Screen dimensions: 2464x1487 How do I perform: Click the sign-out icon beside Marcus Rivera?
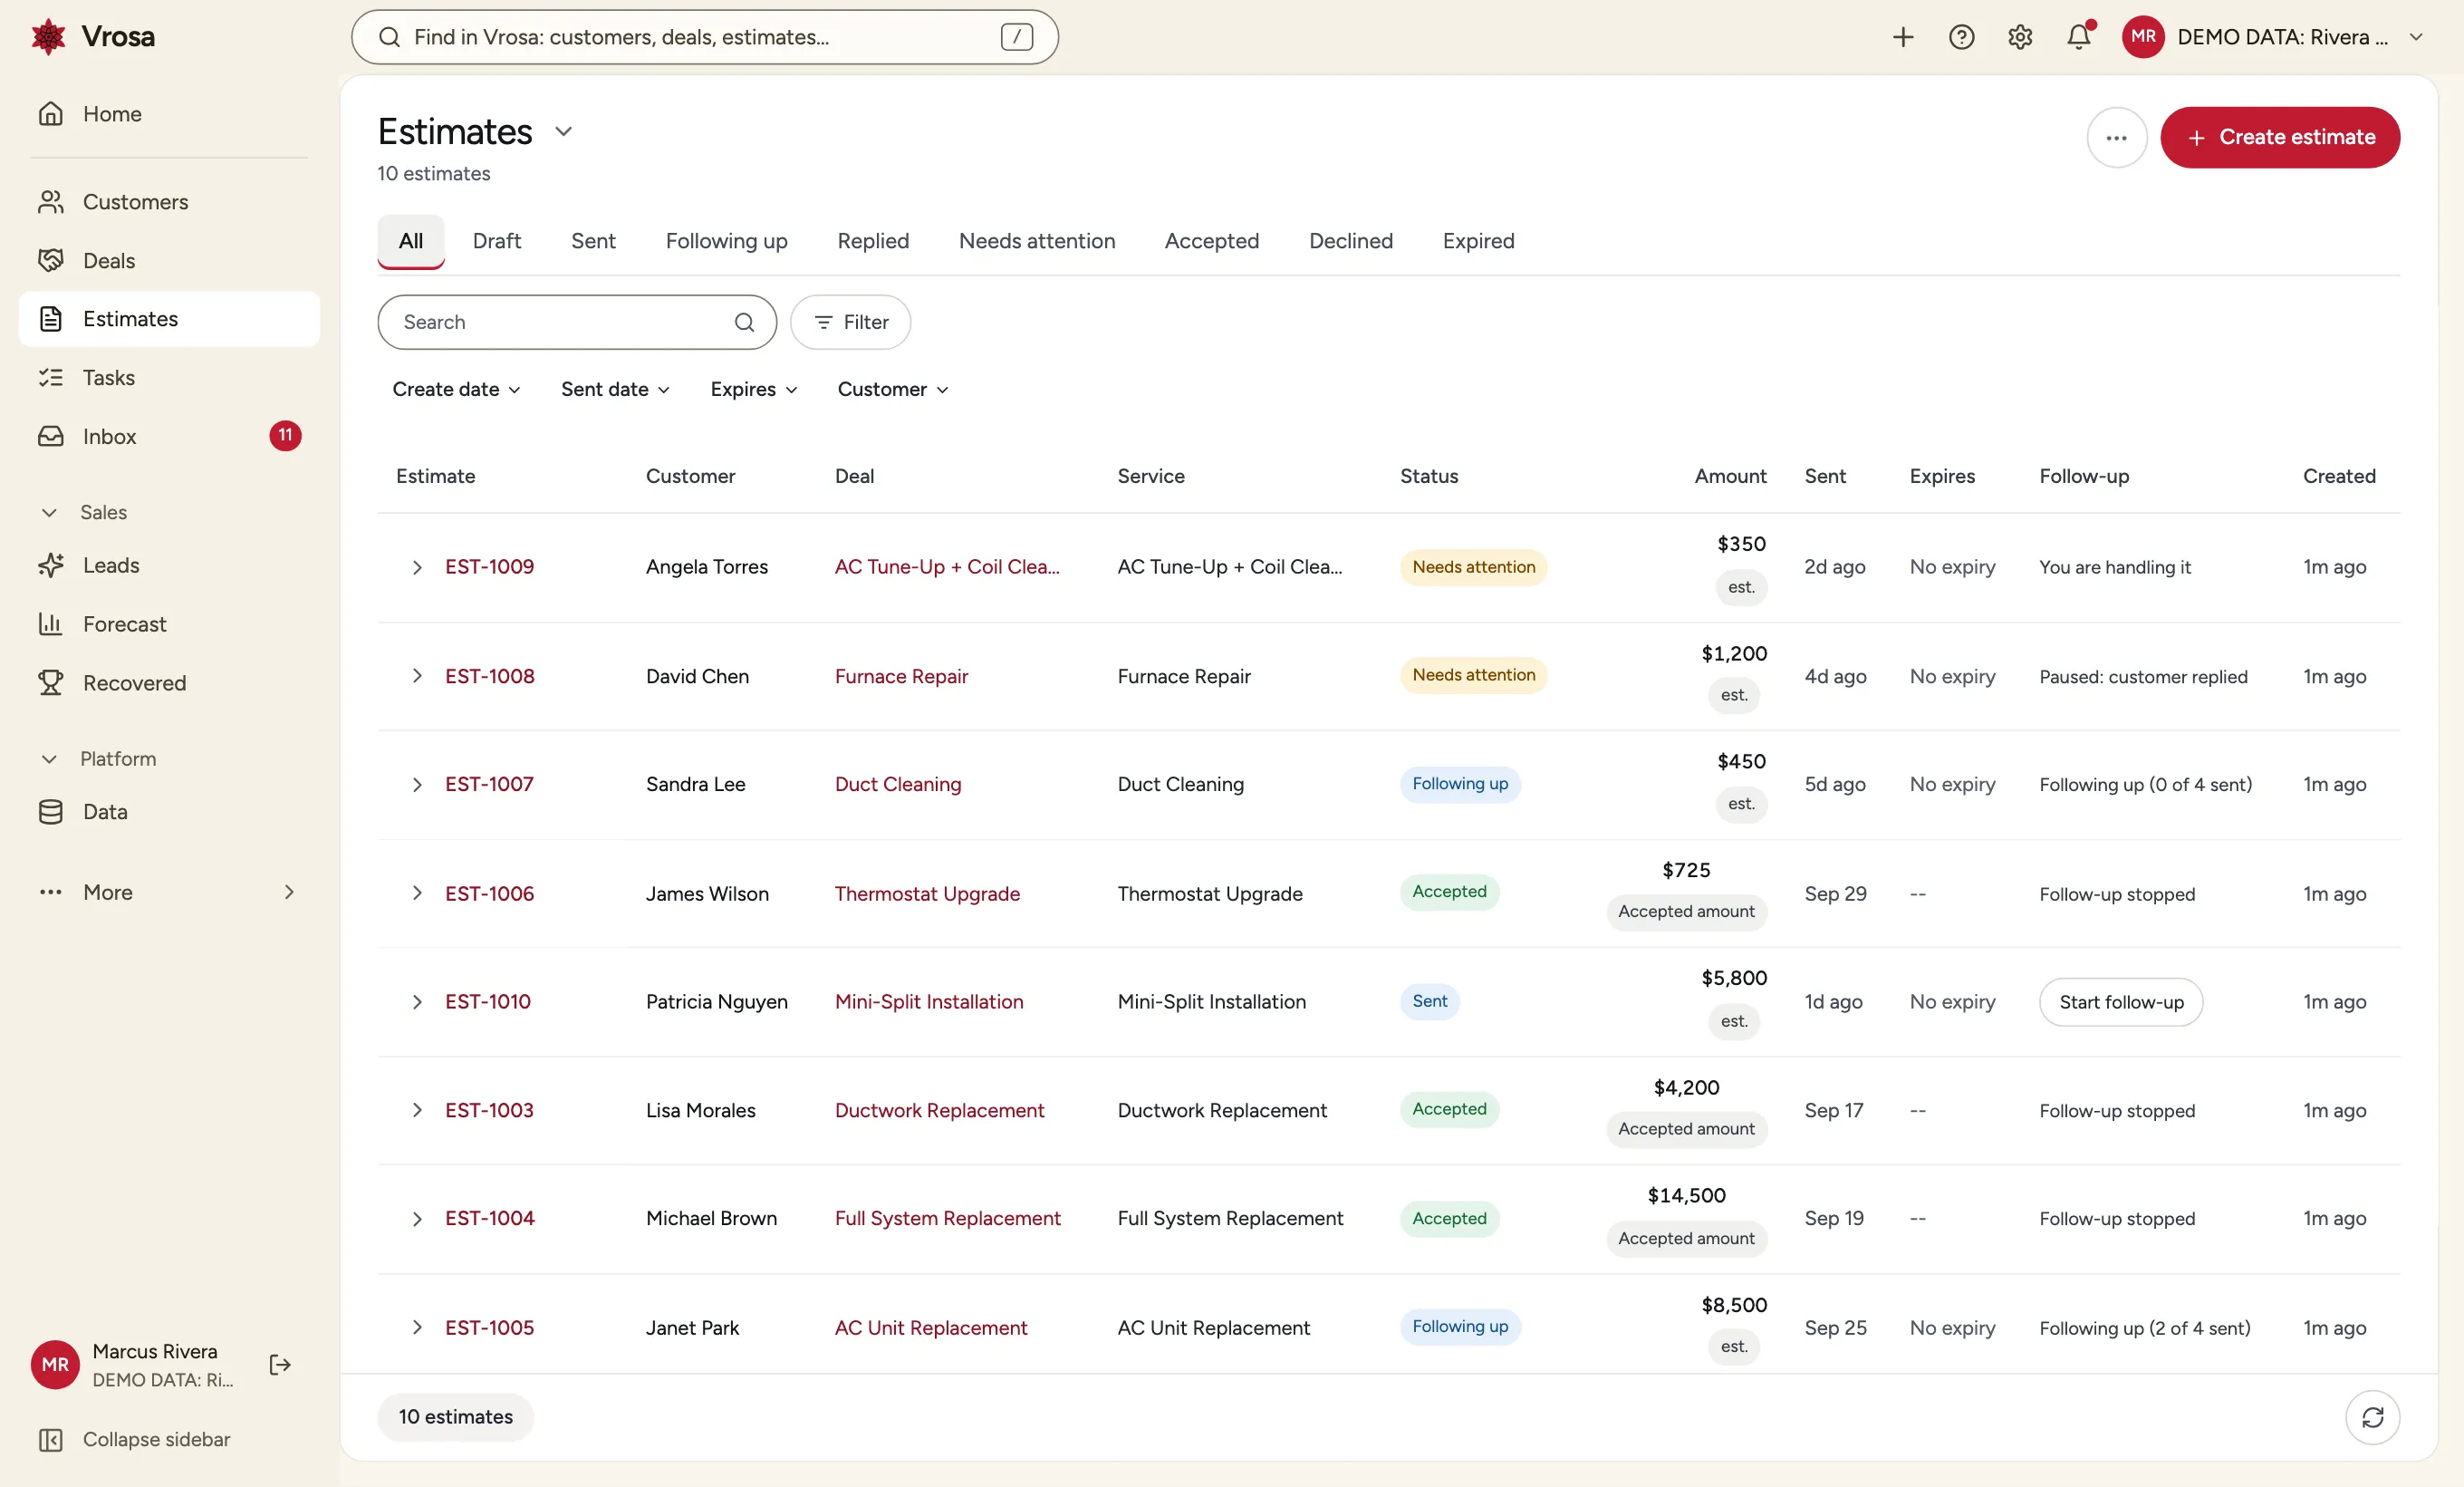280,1365
